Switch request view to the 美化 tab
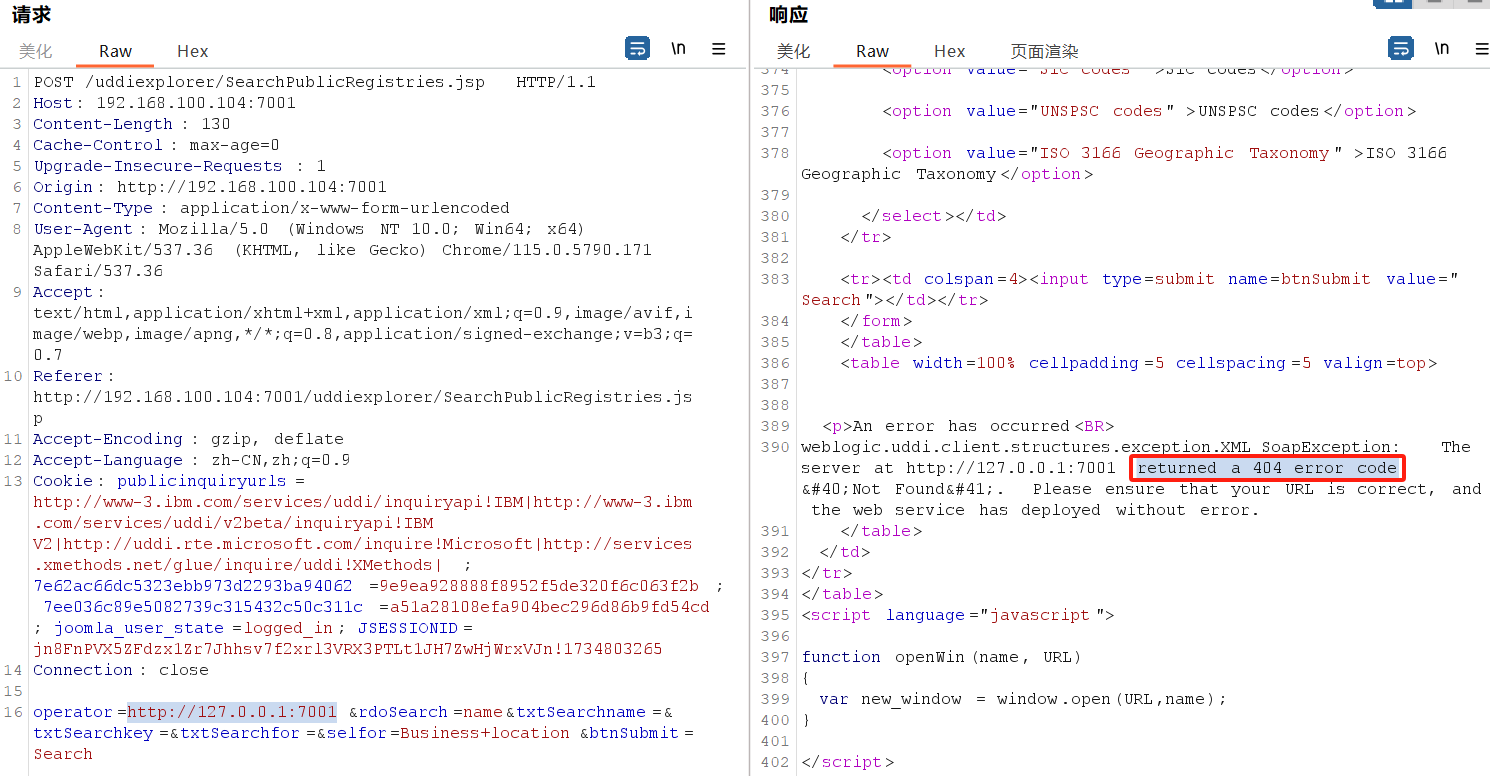 click(x=35, y=51)
